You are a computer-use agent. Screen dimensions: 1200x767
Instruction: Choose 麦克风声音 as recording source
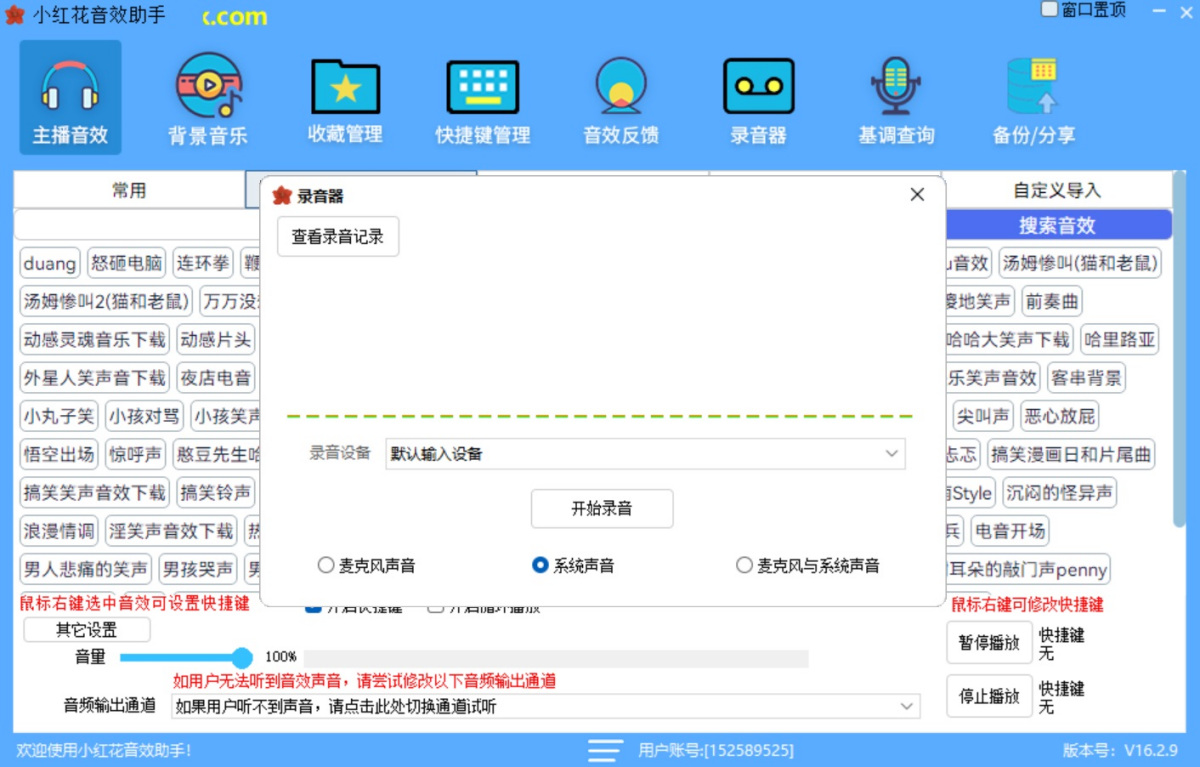326,564
